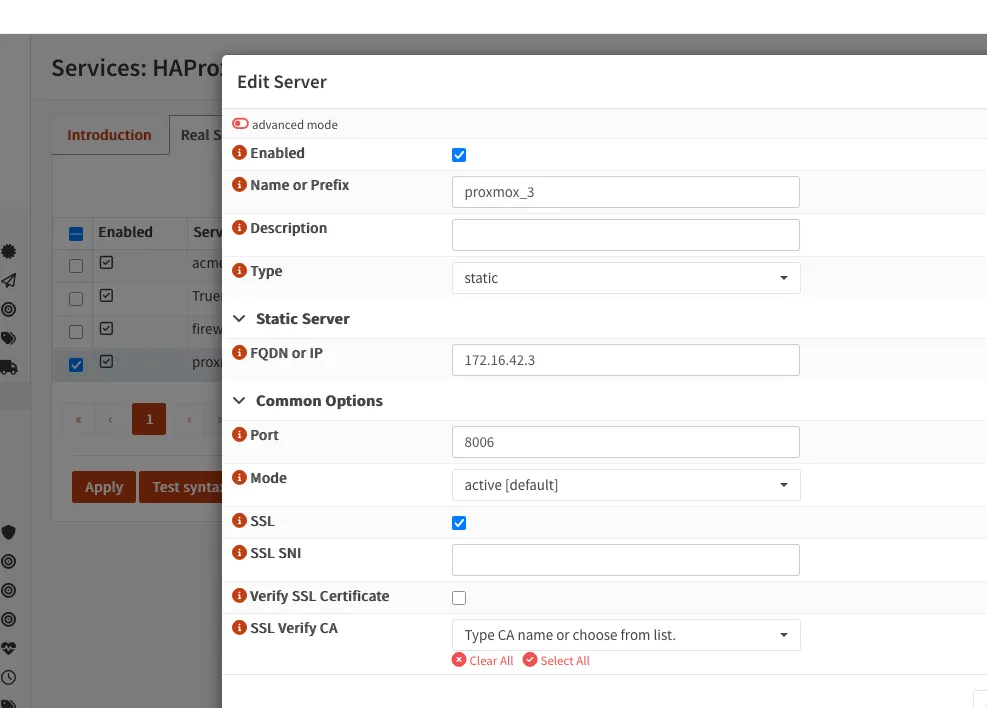This screenshot has width=987, height=708.
Task: Click the shield icon in sidebar
Action: click(9, 532)
